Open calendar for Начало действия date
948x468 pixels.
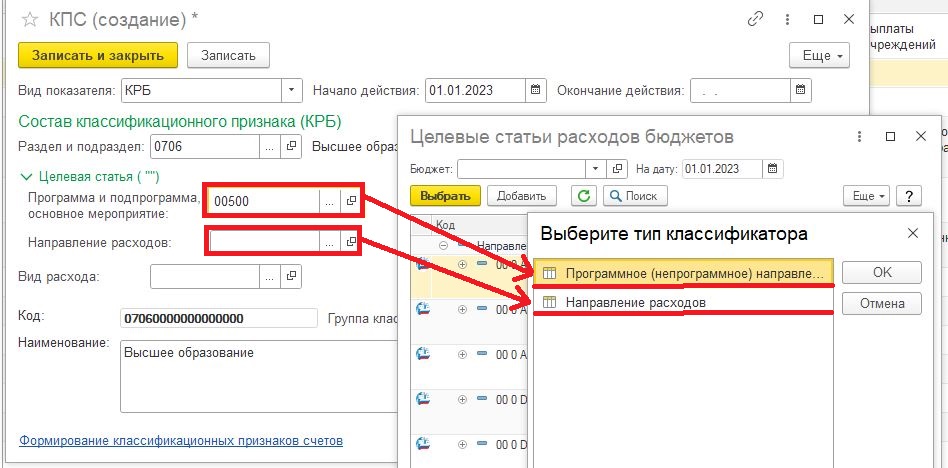(x=535, y=90)
